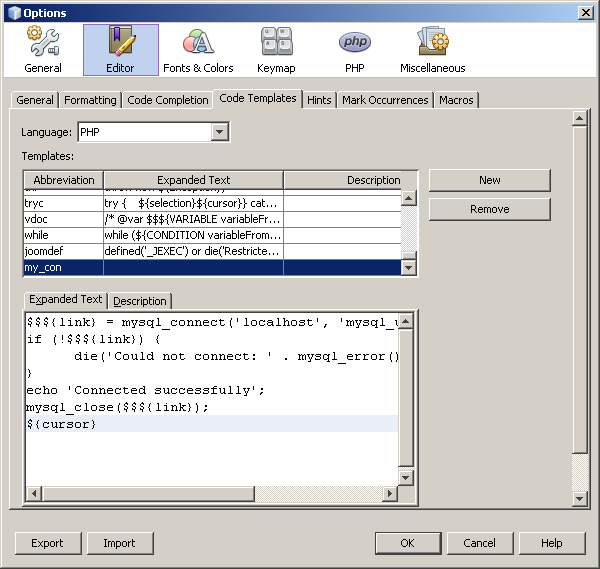Expand the Language dropdown
Image resolution: width=600 pixels, height=569 pixels.
pyautogui.click(x=220, y=132)
